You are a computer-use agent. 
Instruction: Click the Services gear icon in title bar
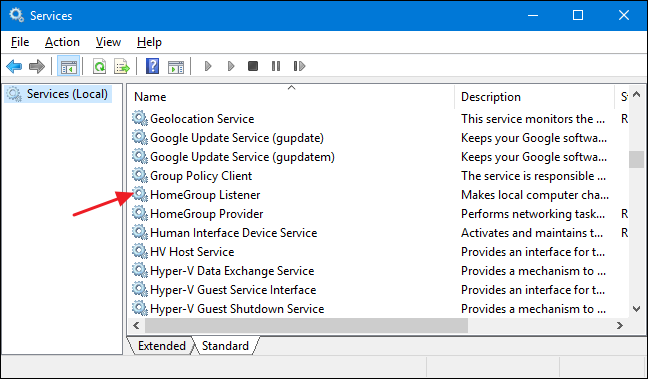point(17,15)
